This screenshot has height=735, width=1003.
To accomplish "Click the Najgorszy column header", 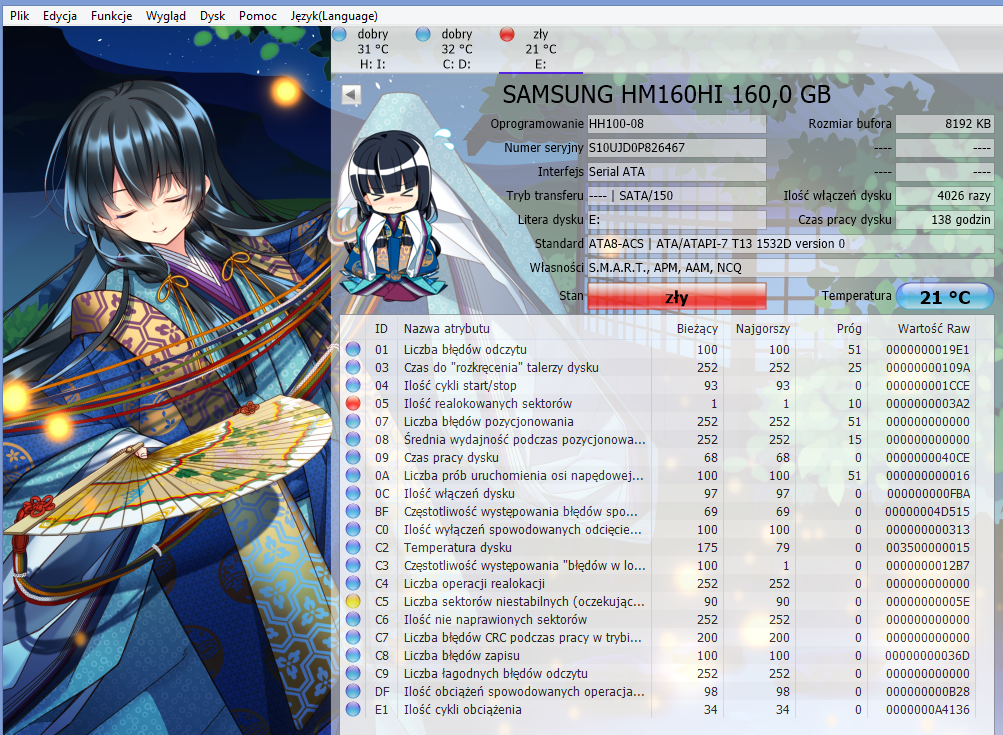I will pyautogui.click(x=762, y=329).
